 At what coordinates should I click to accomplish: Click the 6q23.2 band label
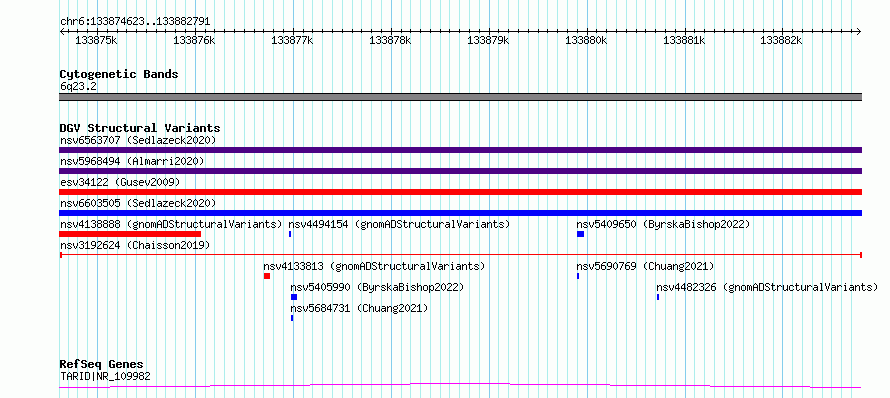78,86
